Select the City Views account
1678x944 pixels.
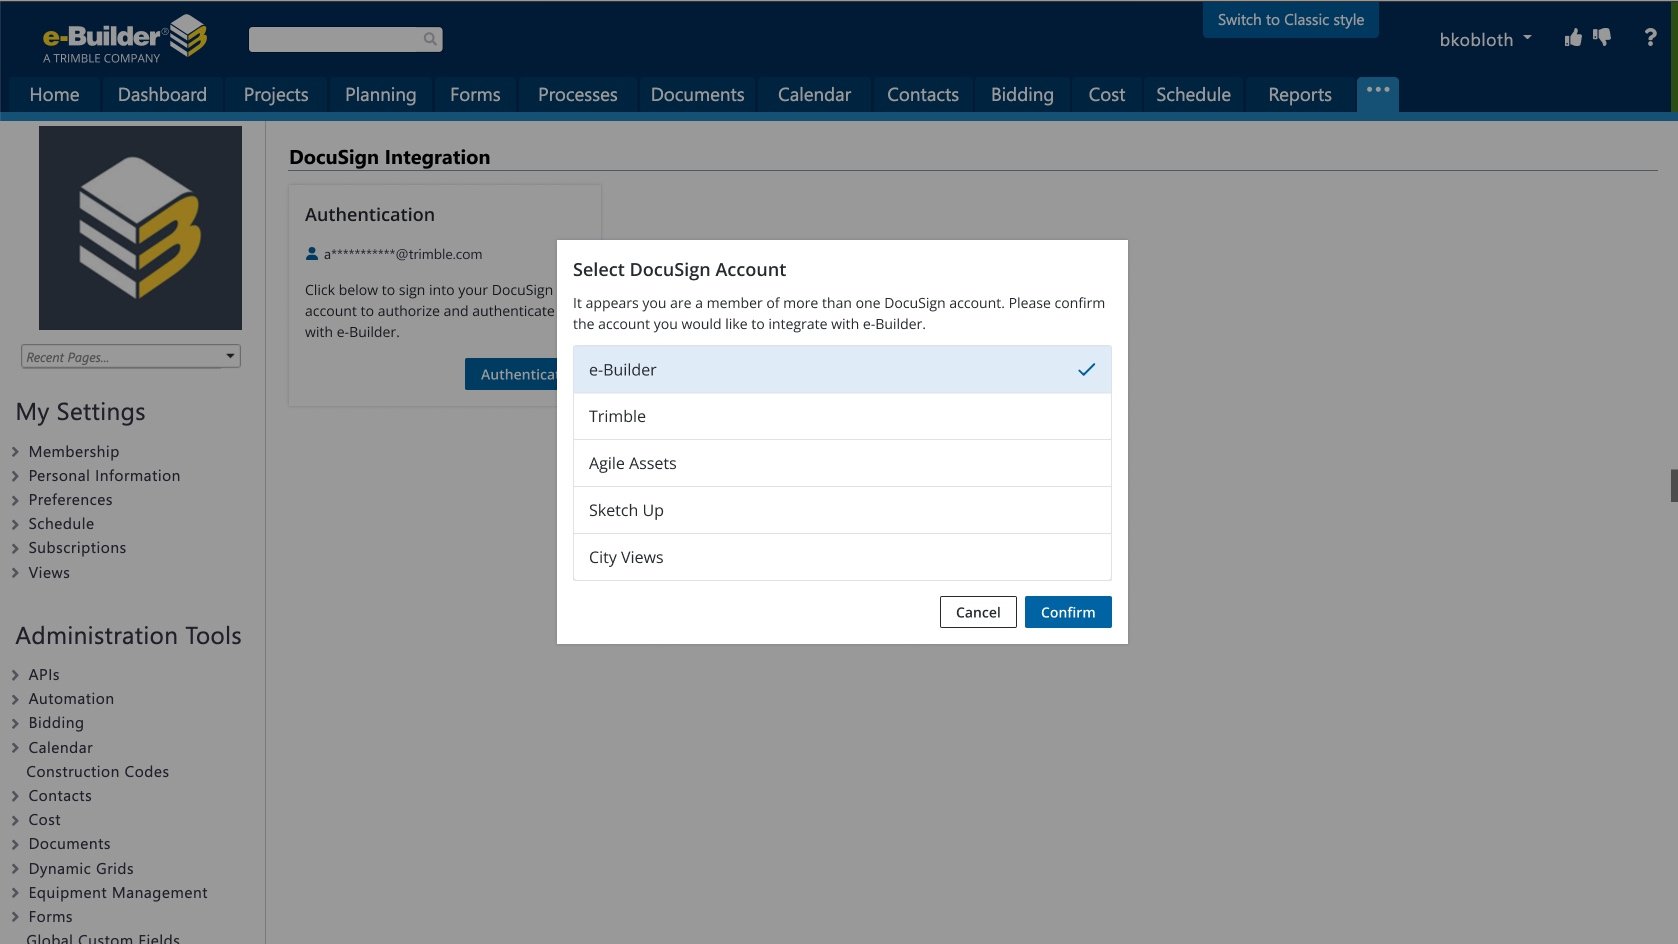click(842, 557)
